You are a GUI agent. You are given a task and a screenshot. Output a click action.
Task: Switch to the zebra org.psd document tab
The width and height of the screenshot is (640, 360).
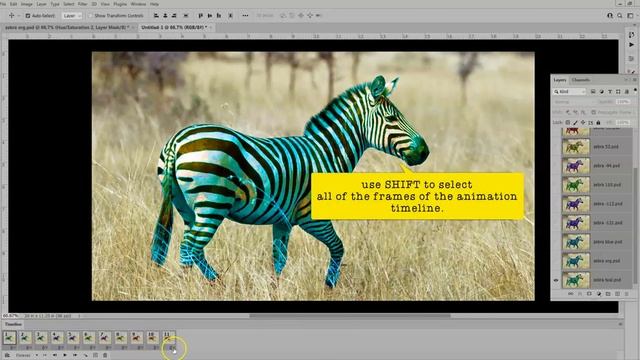68,27
